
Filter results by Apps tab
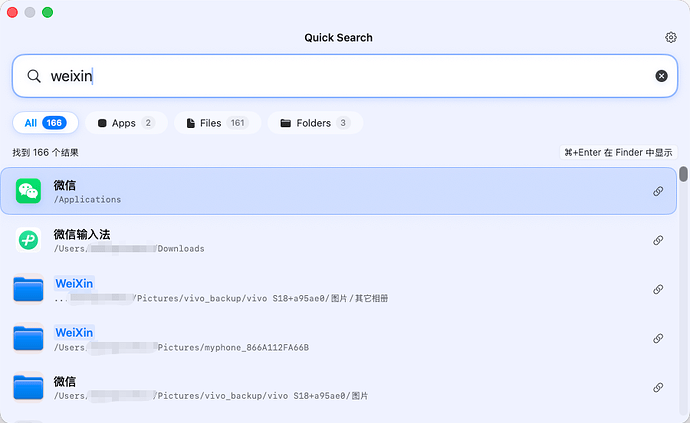[x=126, y=123]
